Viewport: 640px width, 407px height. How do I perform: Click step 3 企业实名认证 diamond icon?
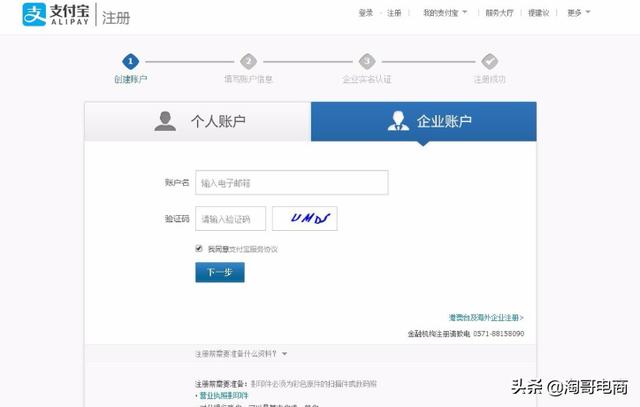pos(367,62)
